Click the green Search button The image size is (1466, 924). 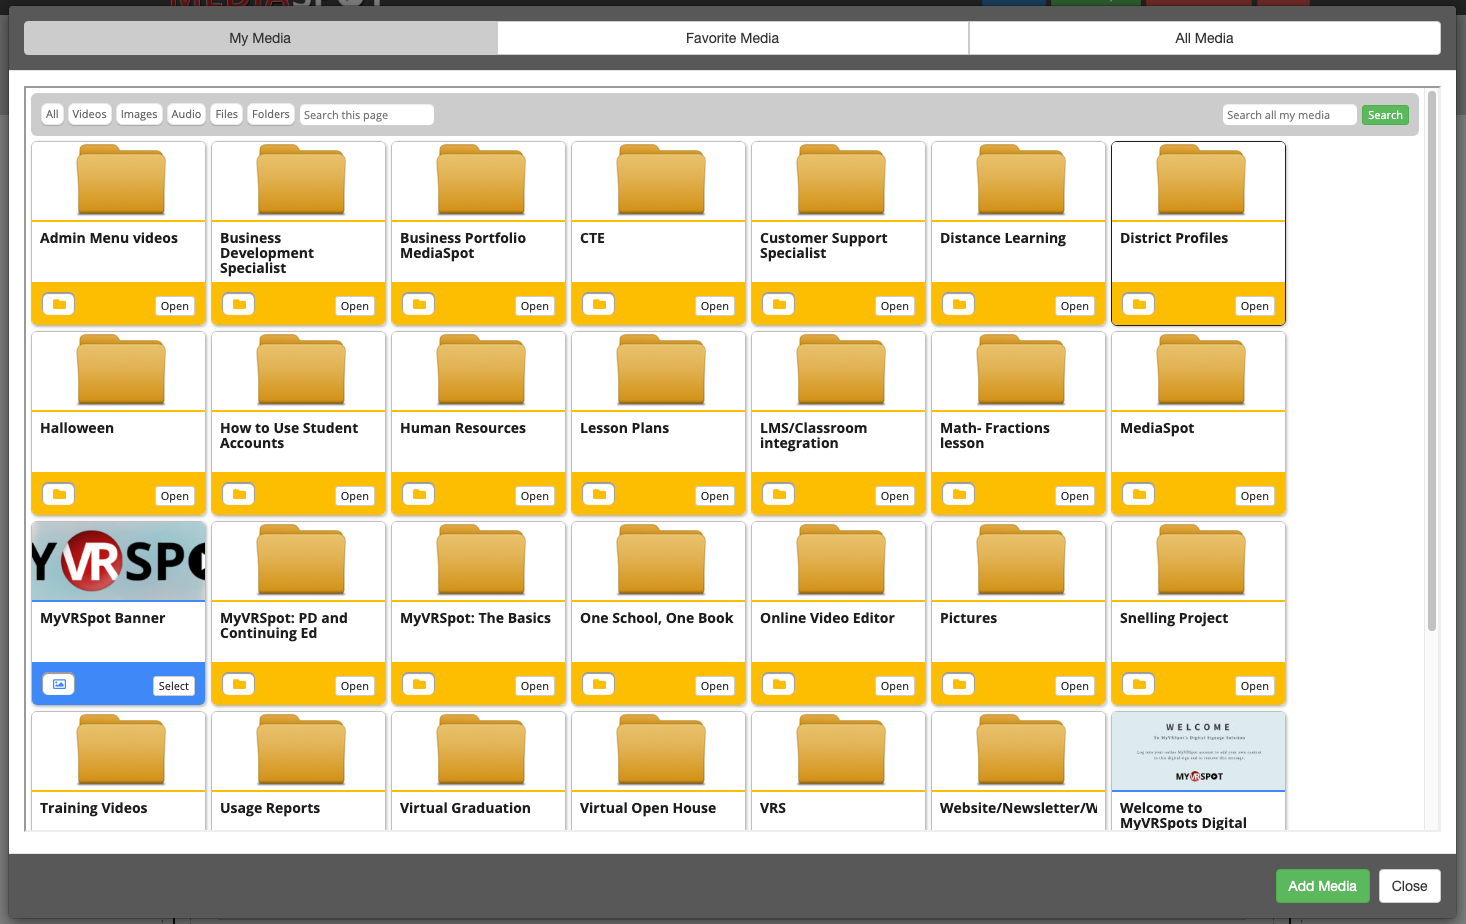coord(1385,115)
